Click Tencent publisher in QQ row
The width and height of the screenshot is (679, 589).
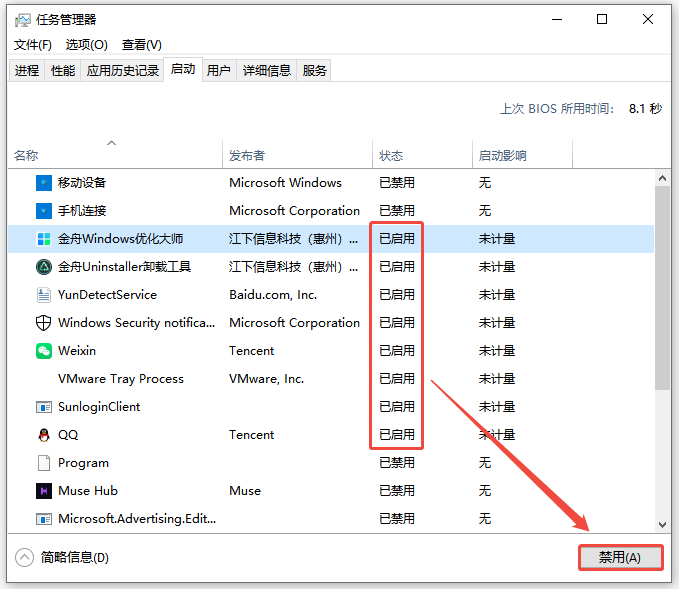click(252, 435)
